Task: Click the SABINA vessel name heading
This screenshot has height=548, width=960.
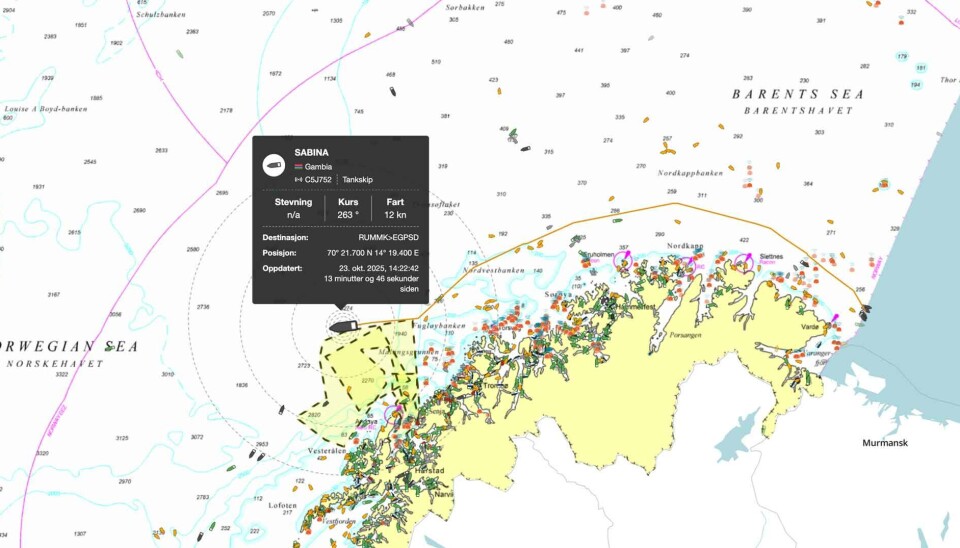Action: point(311,152)
